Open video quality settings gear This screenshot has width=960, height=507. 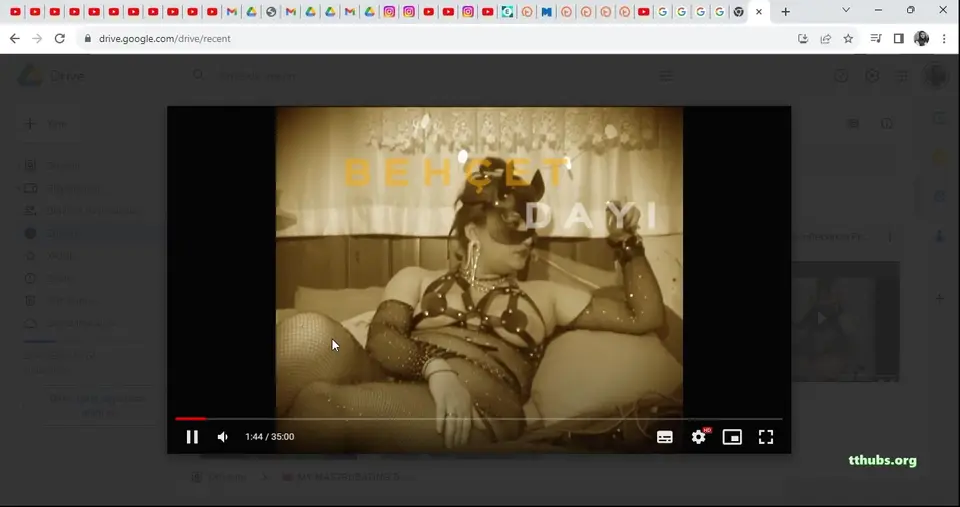pos(699,437)
